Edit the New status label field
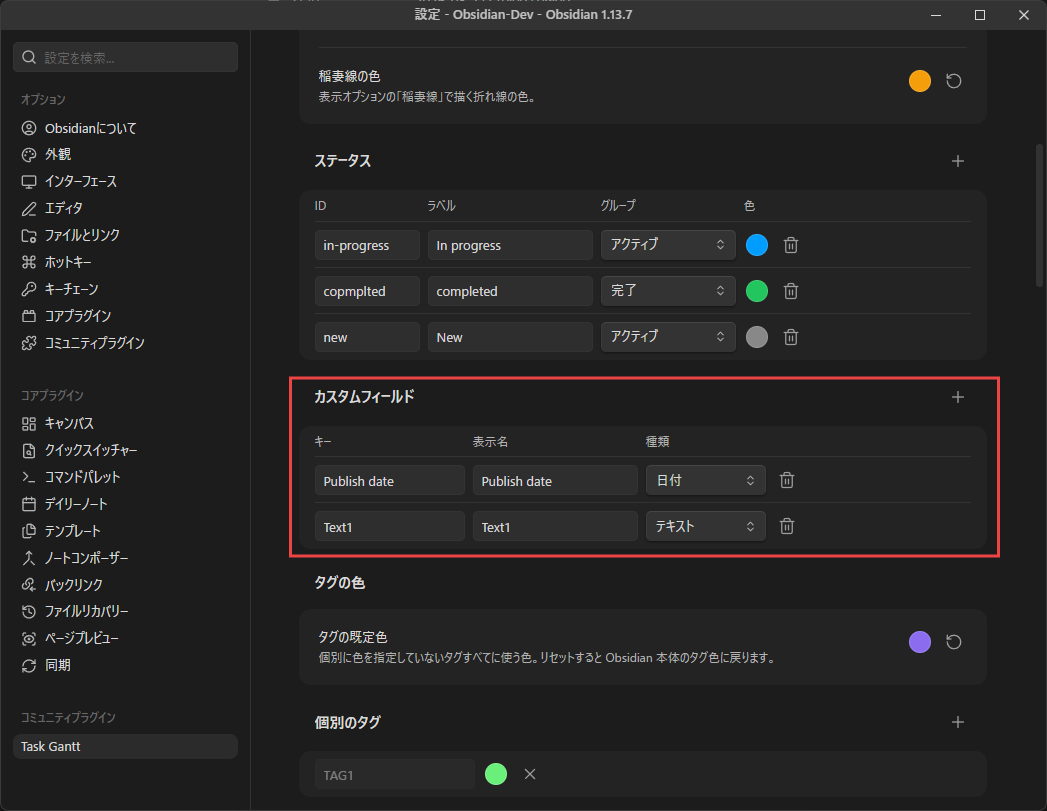The height and width of the screenshot is (811, 1047). (510, 337)
